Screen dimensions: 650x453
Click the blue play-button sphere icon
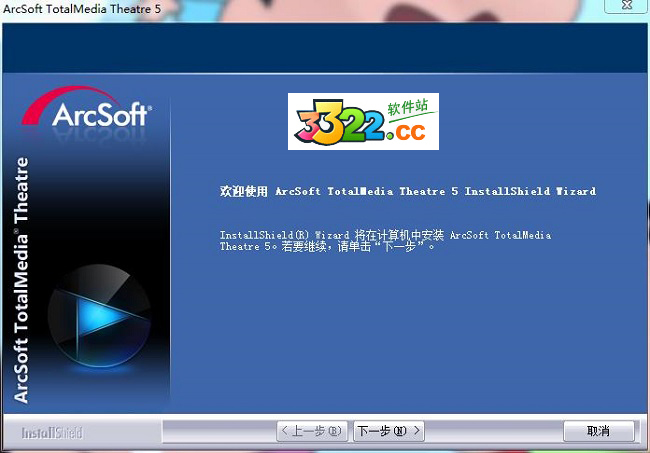click(99, 316)
